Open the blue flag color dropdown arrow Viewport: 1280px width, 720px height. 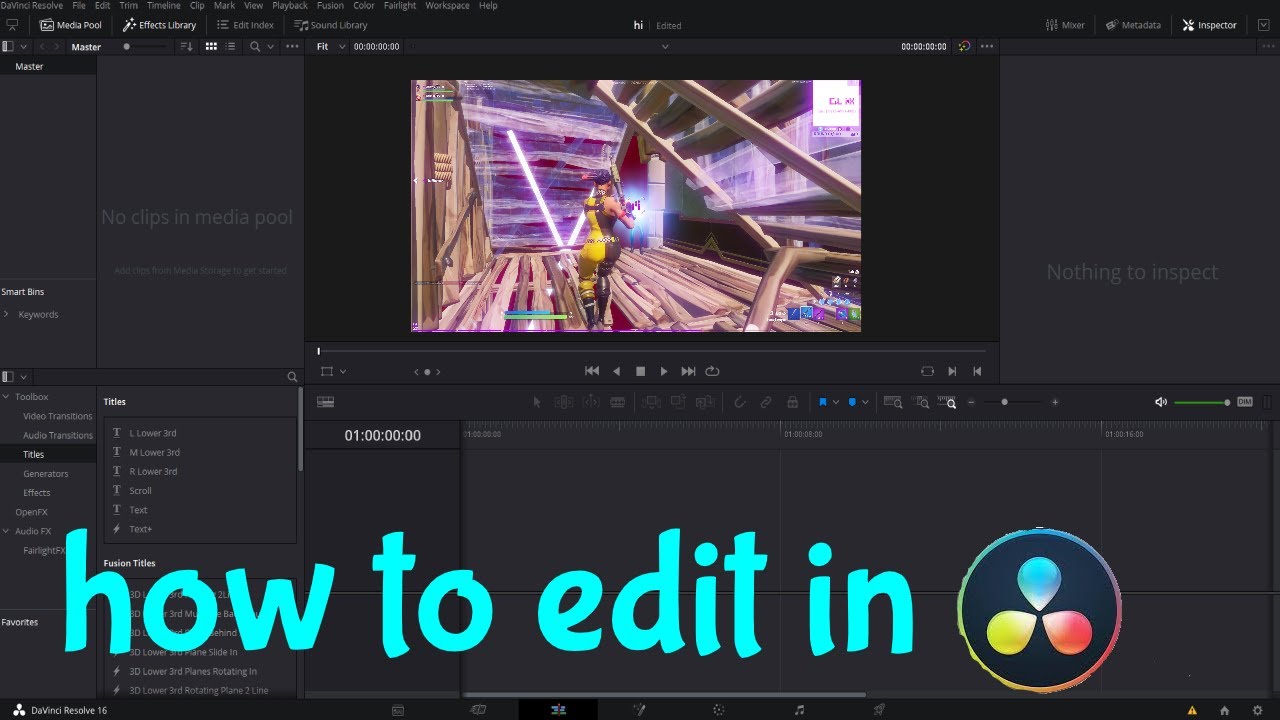pyautogui.click(x=837, y=402)
